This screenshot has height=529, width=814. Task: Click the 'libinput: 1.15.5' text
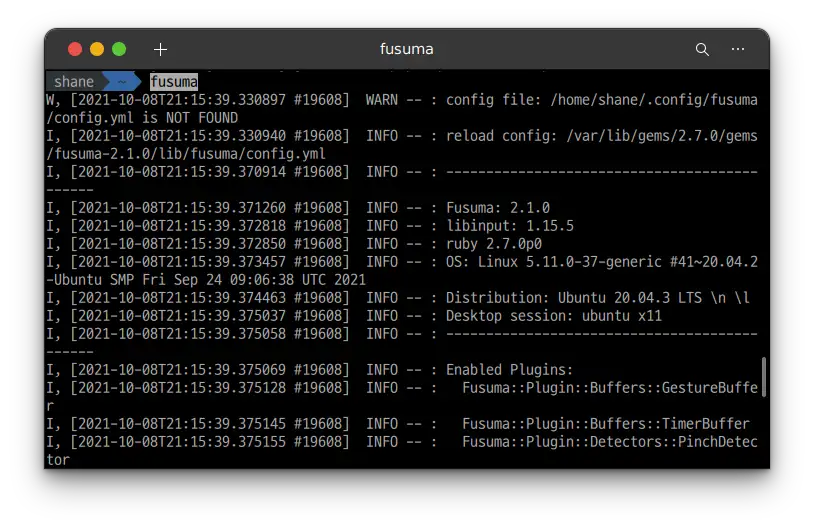(510, 226)
